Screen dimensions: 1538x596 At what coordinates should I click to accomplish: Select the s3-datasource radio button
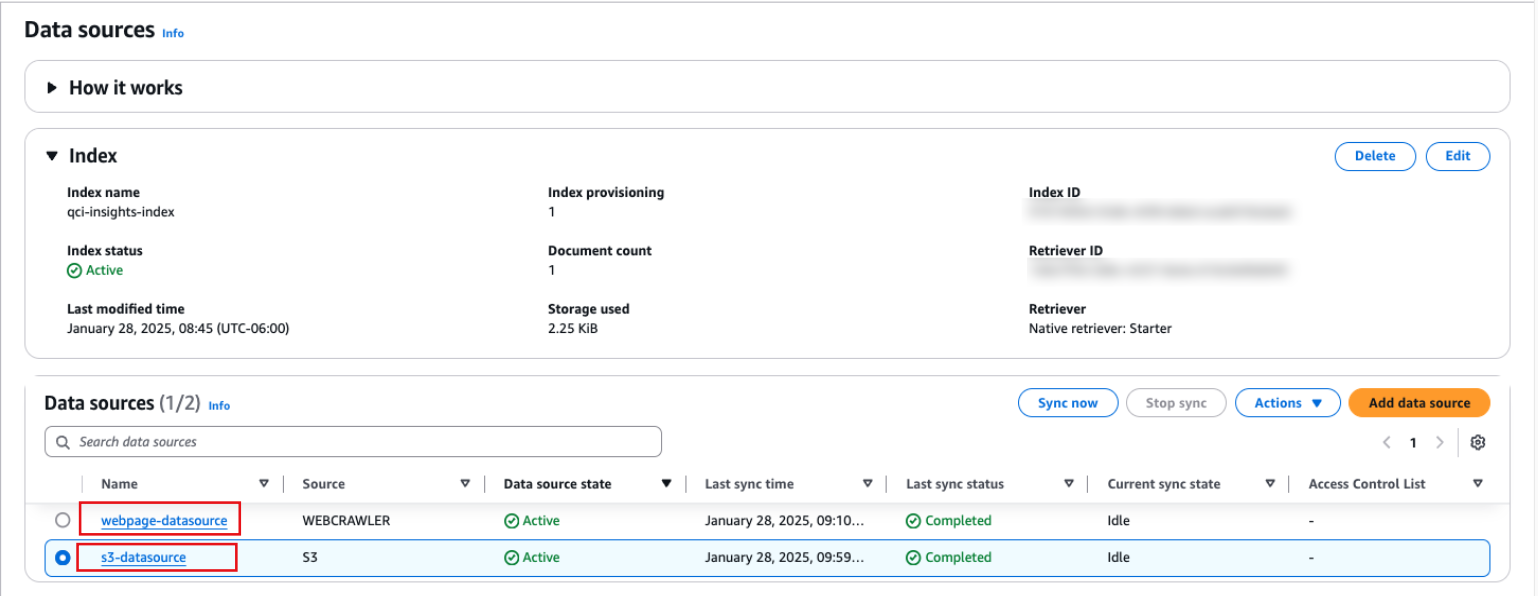63,558
